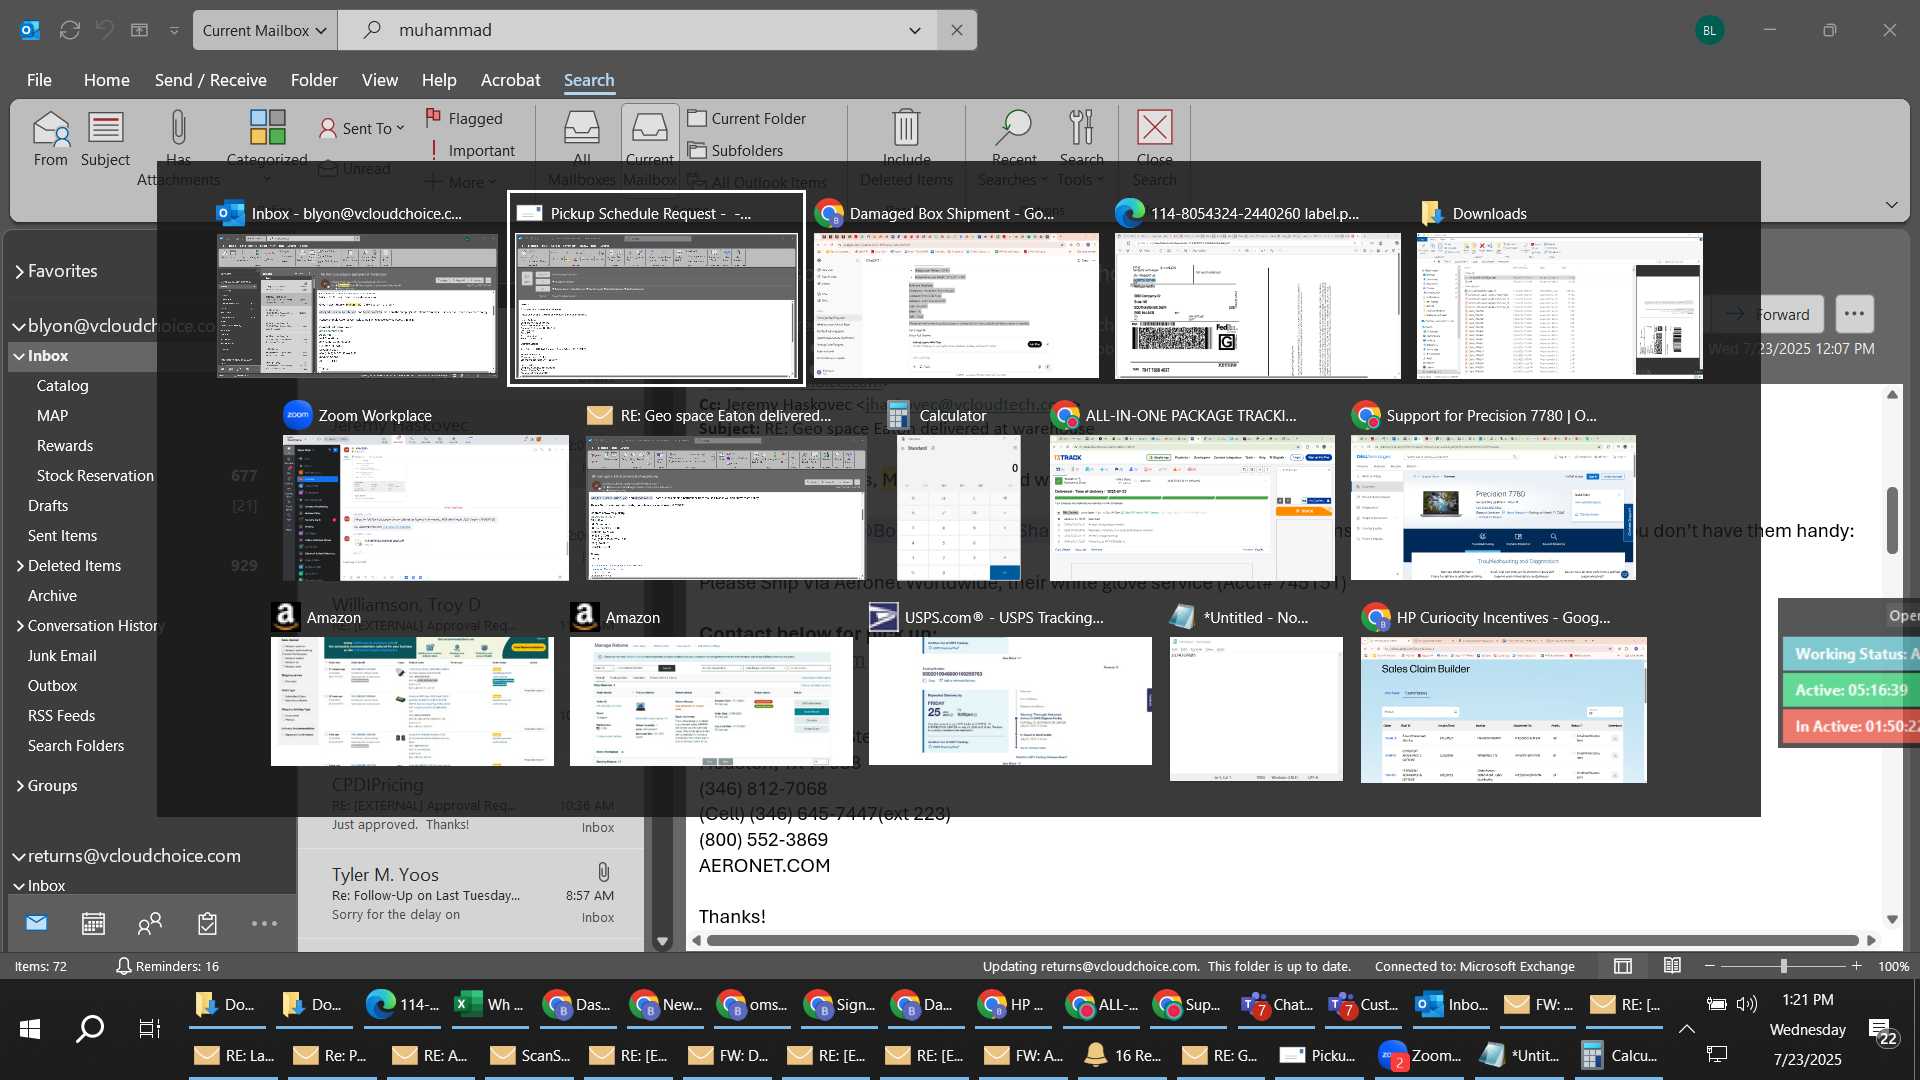Filter by Important messages

point(472,150)
